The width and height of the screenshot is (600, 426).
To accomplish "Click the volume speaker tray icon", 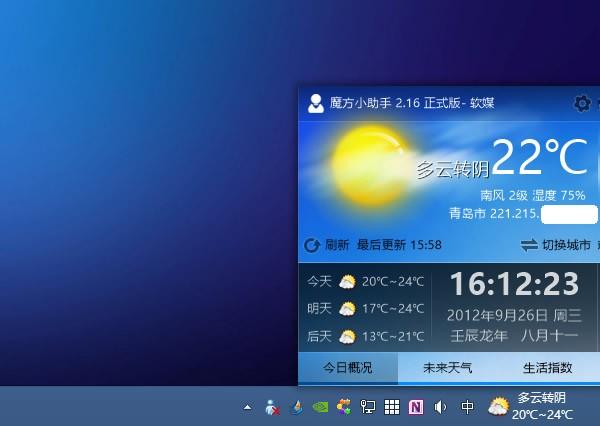I will [440, 407].
